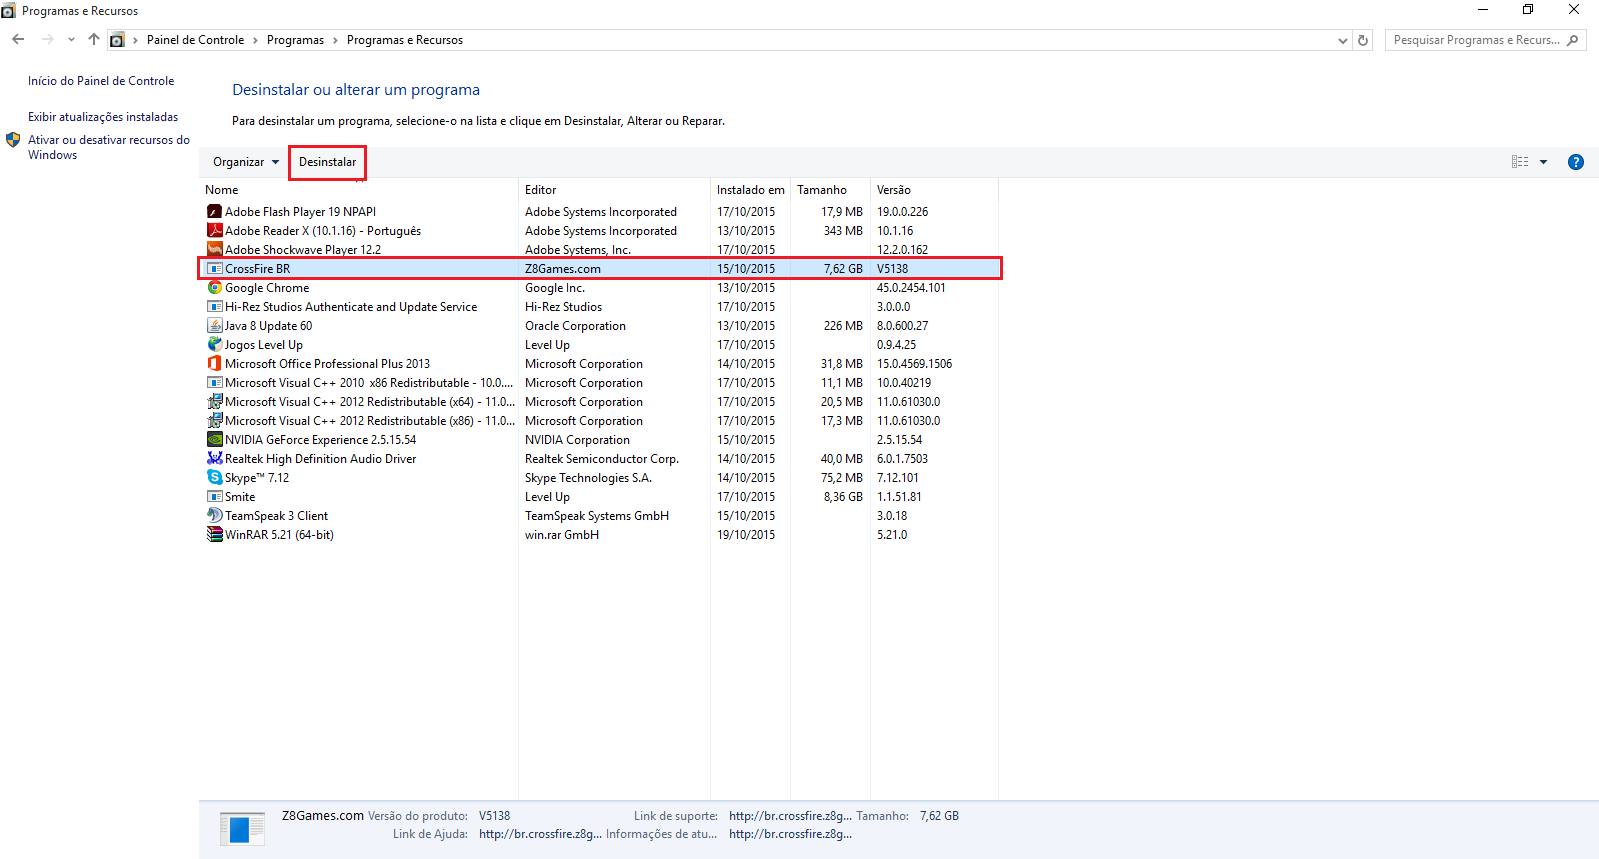Click the CrossFire BR program icon
This screenshot has height=859, width=1599.
tap(214, 269)
